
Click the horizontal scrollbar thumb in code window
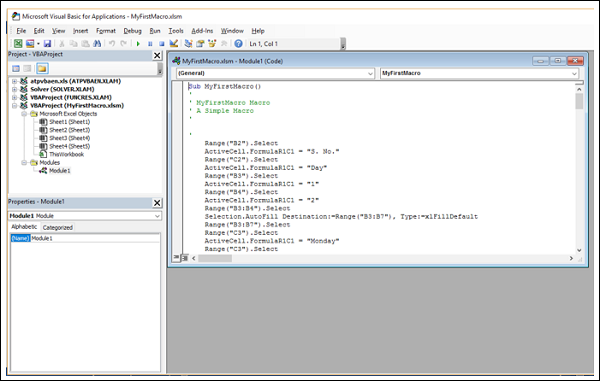215,258
